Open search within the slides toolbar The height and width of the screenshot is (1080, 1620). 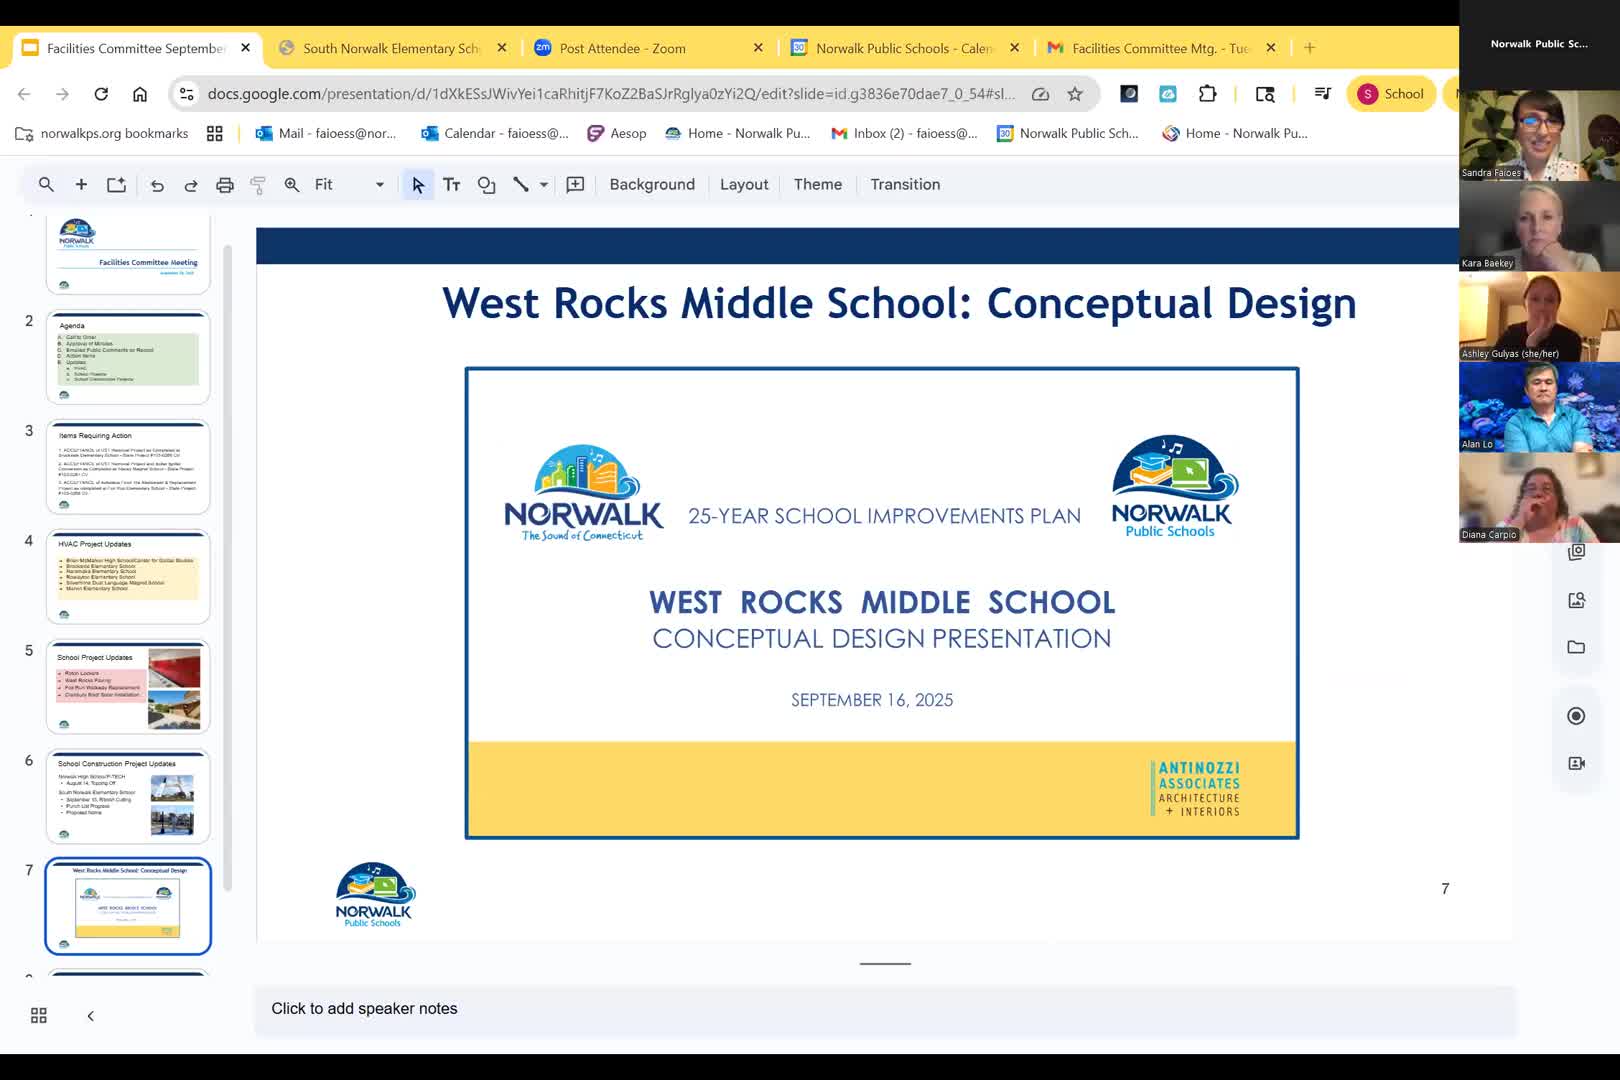coord(46,184)
